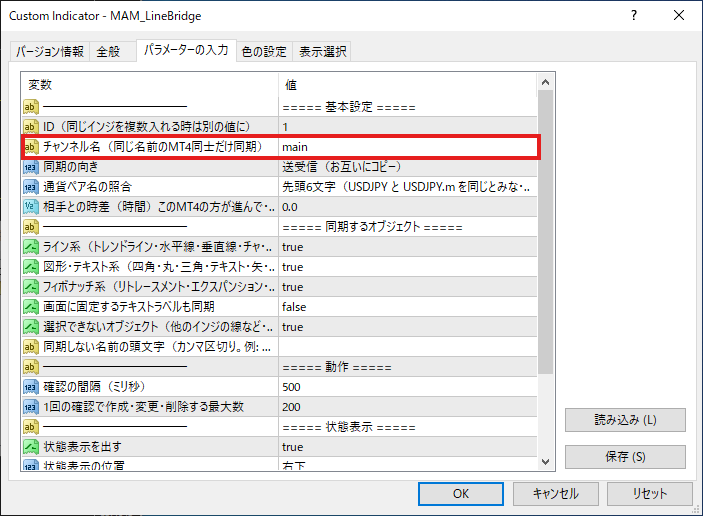Click the bool icon beside 図形・テキスト系
This screenshot has width=703, height=516.
(x=31, y=267)
